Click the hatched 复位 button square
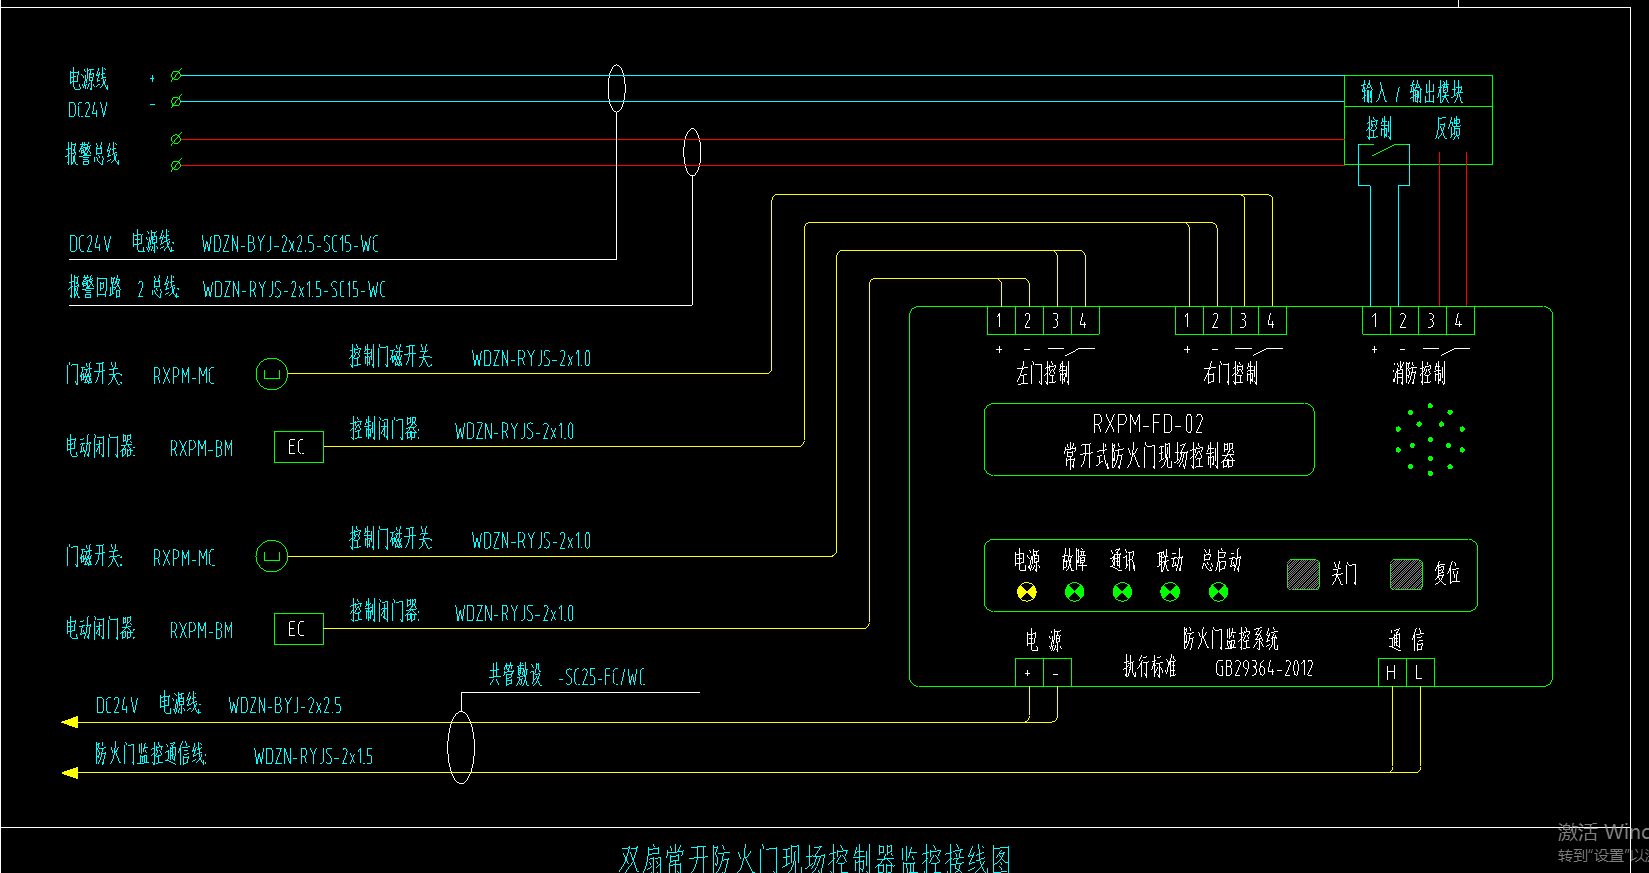The height and width of the screenshot is (873, 1649). pyautogui.click(x=1406, y=574)
